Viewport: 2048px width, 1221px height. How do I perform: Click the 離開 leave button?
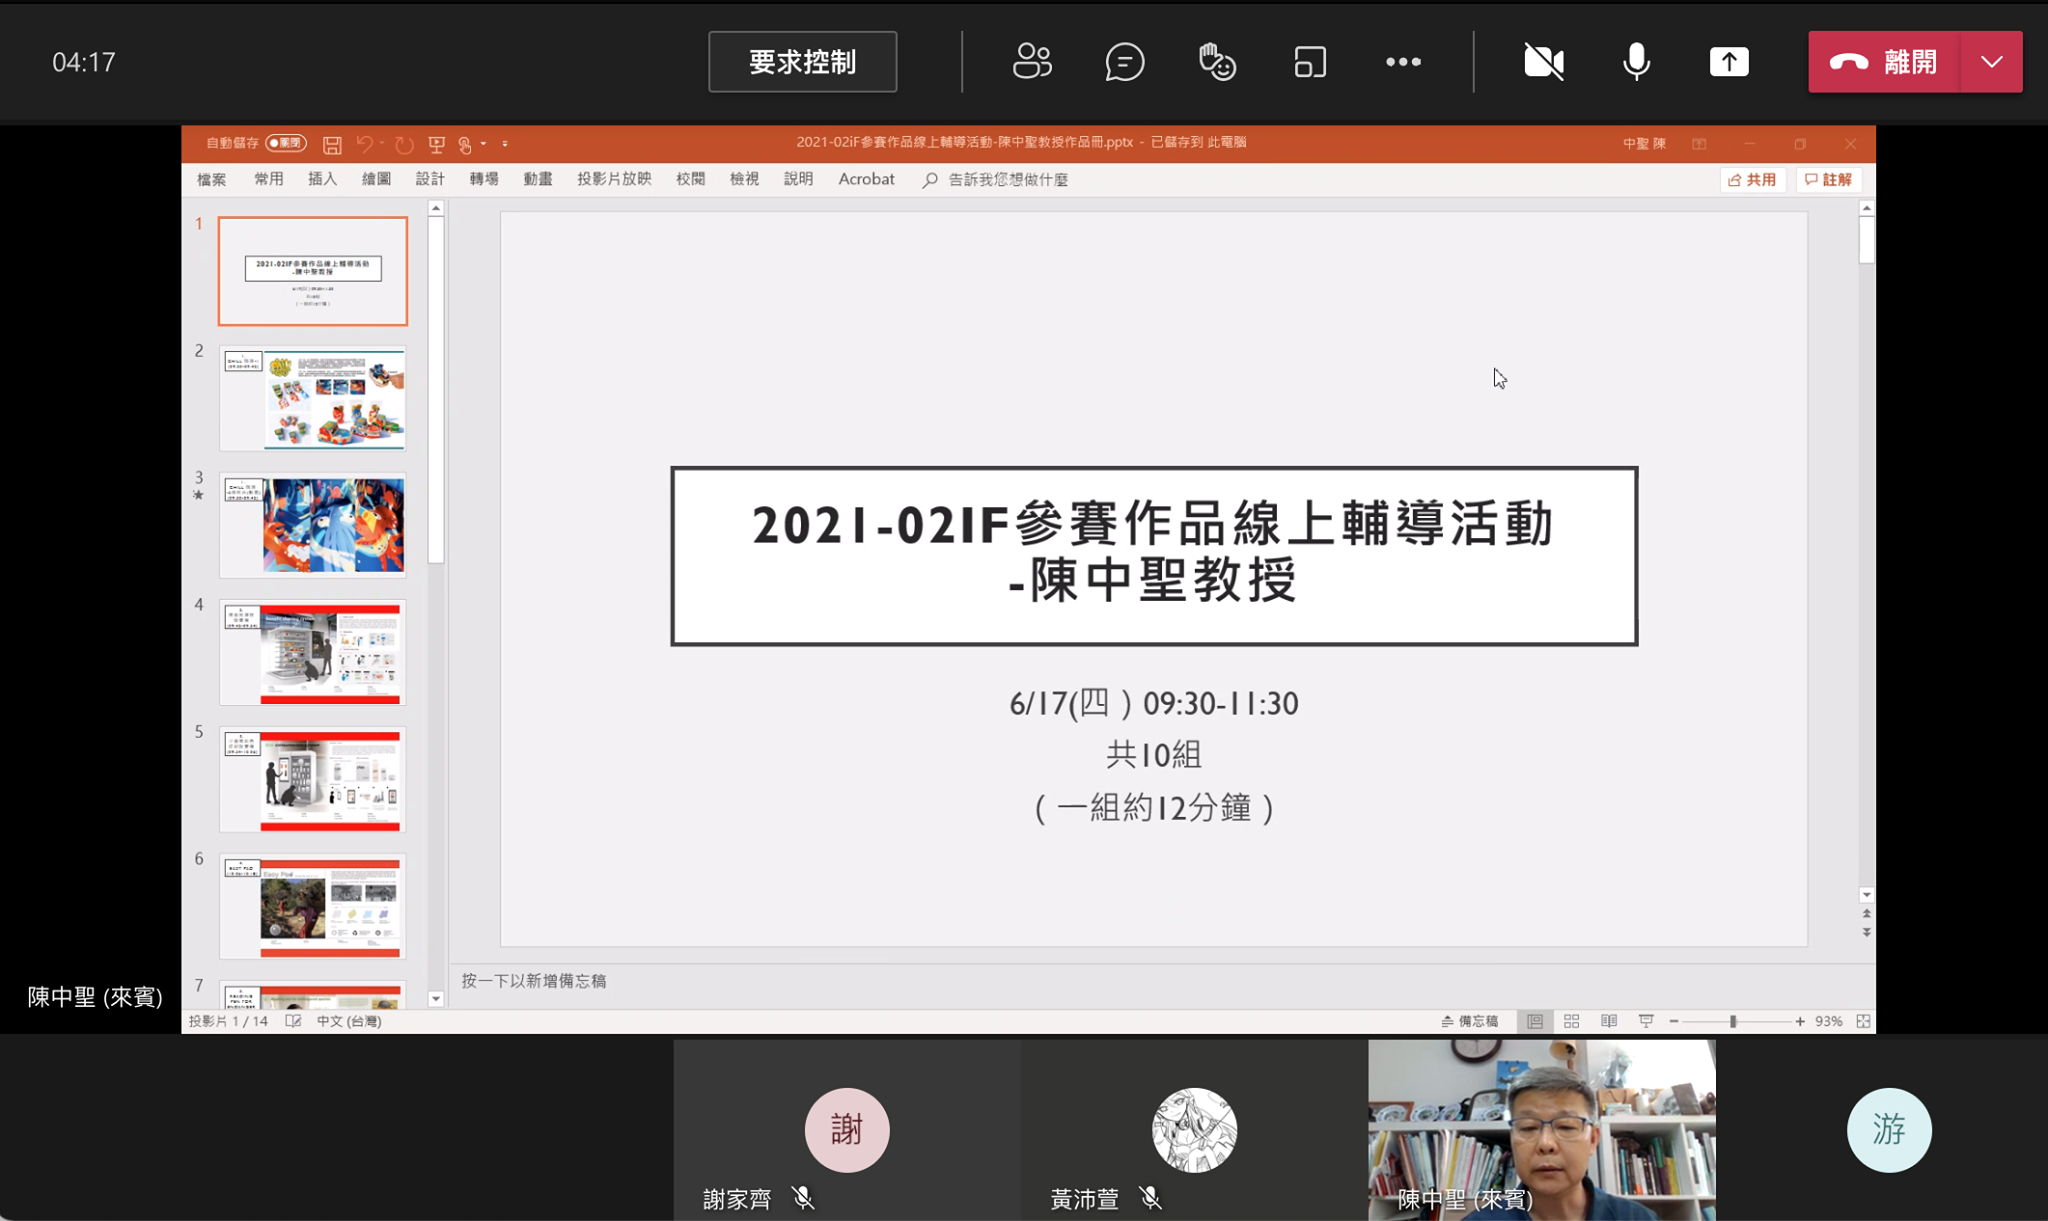pos(1884,62)
